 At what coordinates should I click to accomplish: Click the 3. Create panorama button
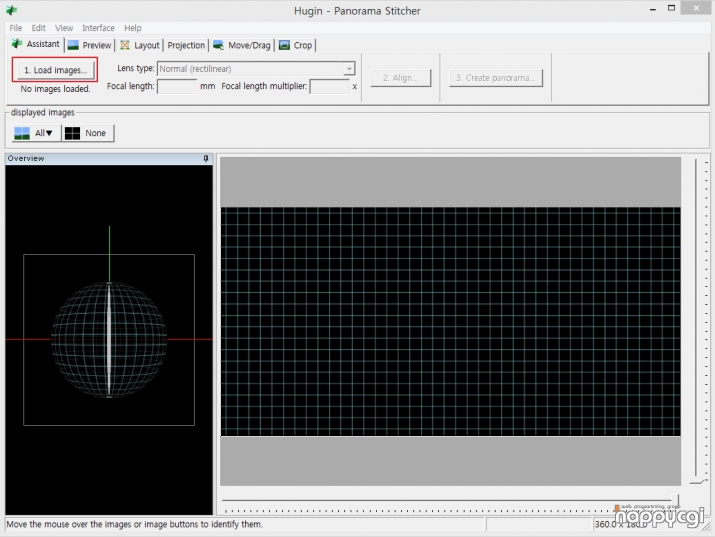coord(496,78)
